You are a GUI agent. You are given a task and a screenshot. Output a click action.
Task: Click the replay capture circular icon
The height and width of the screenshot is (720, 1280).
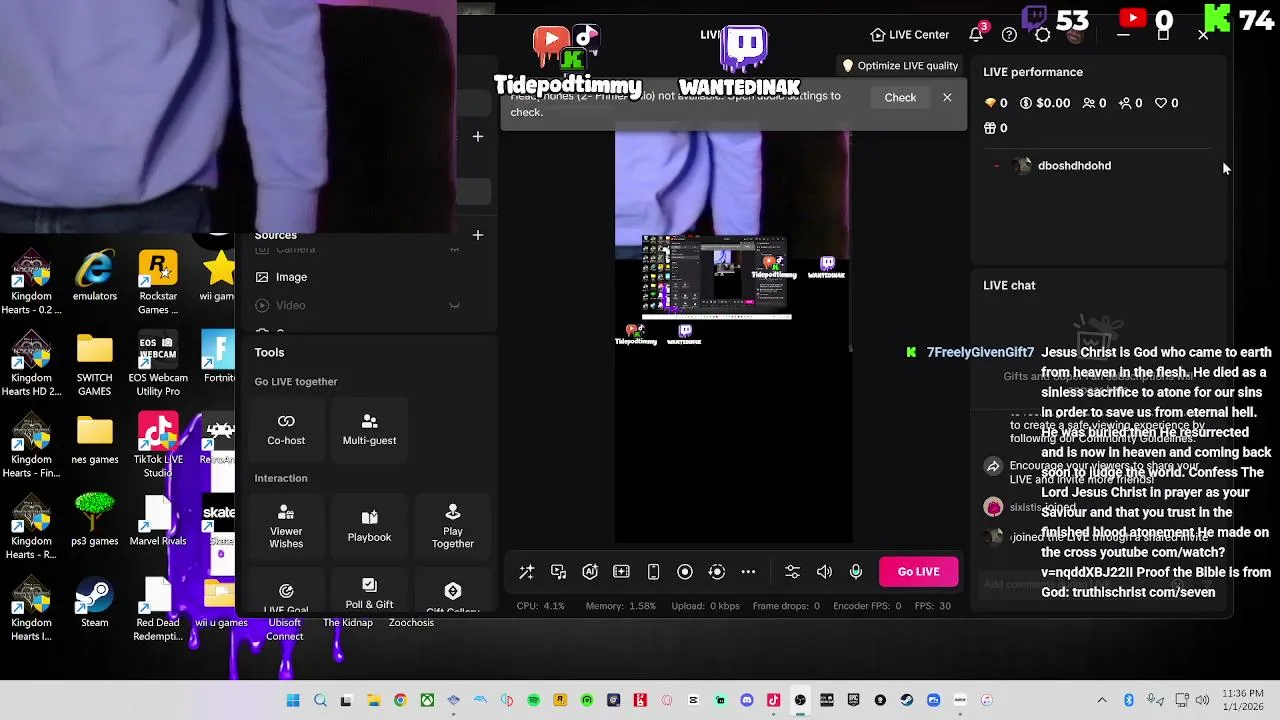pos(716,572)
